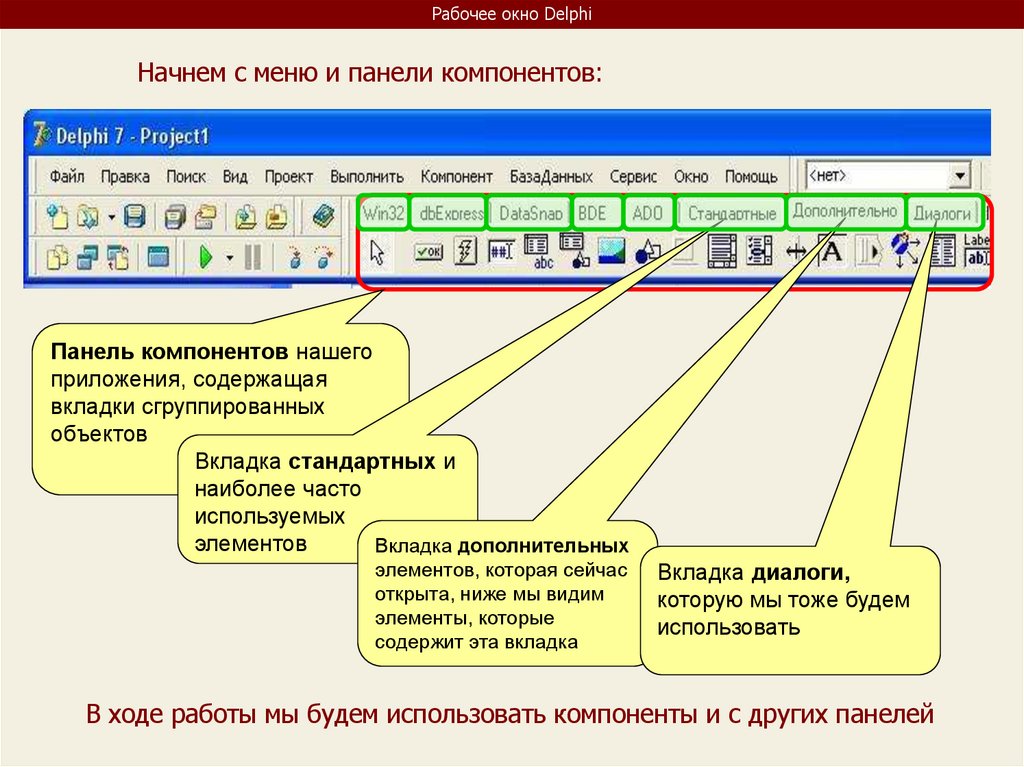Click the Trace Into debug icon

[295, 257]
